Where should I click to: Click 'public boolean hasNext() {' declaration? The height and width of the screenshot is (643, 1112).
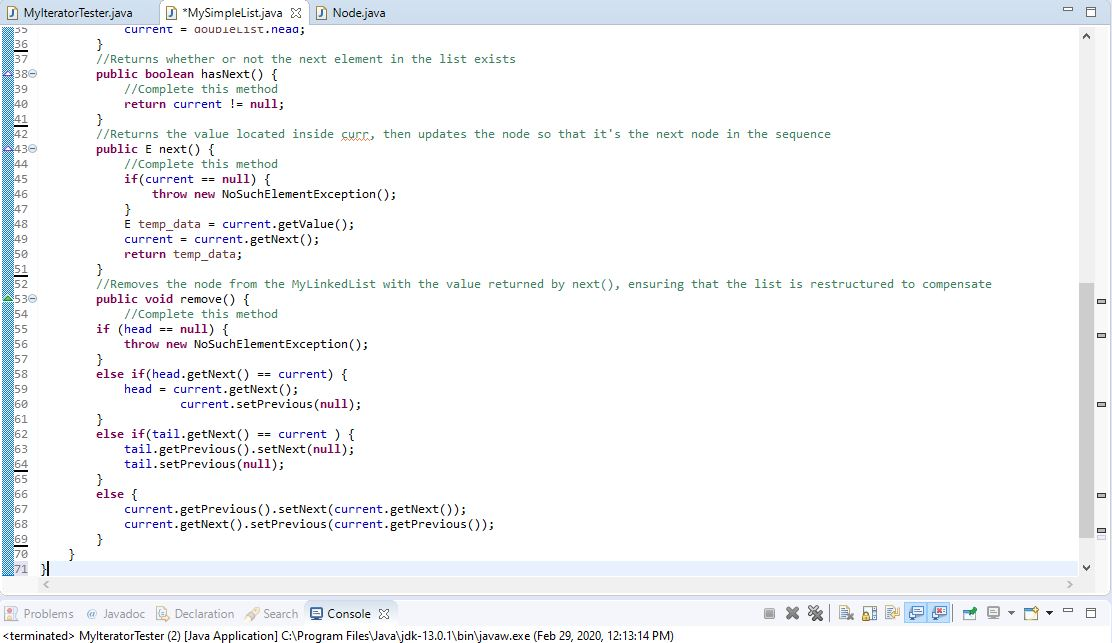pyautogui.click(x=187, y=74)
